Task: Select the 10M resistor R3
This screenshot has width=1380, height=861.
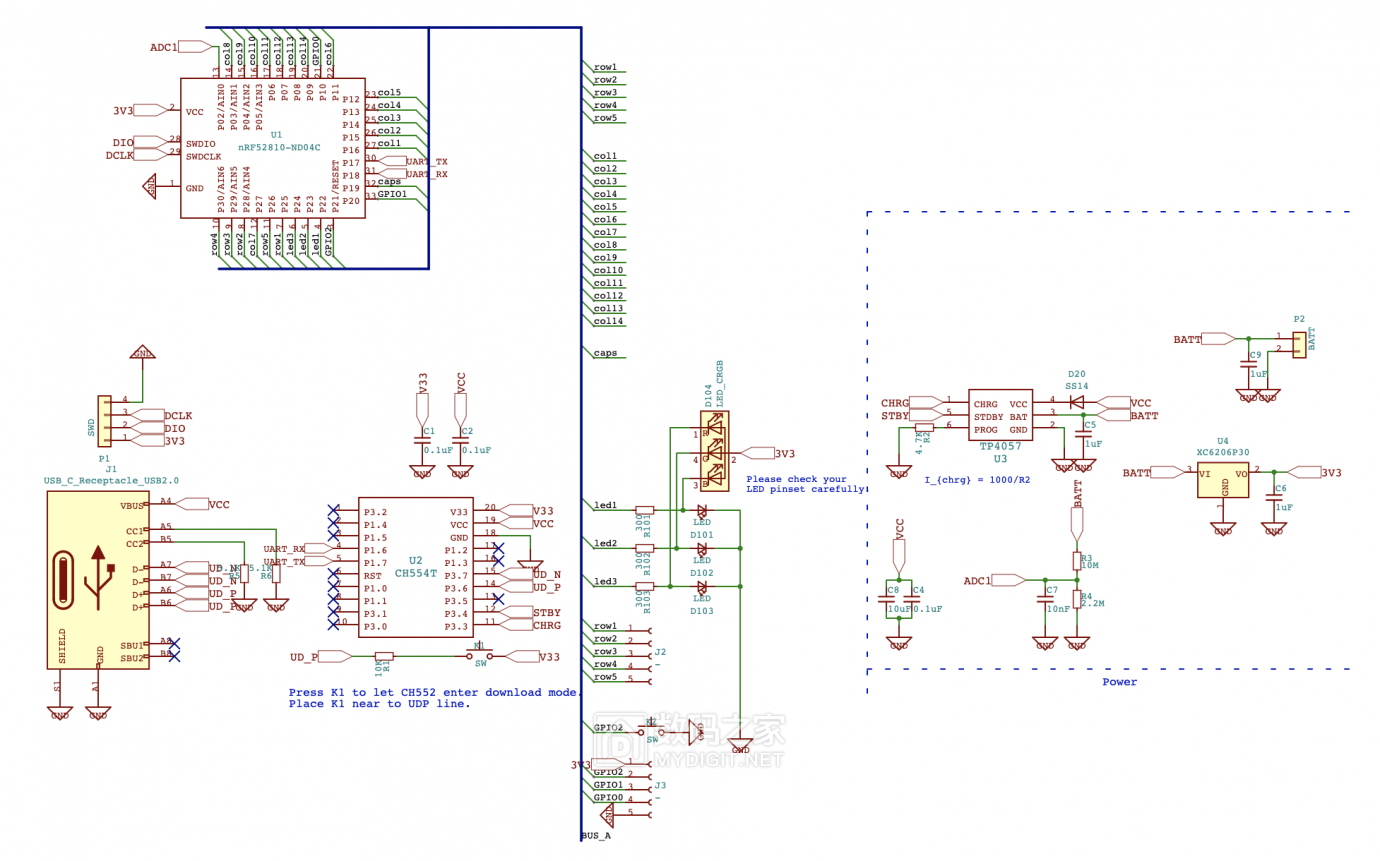Action: (1077, 560)
